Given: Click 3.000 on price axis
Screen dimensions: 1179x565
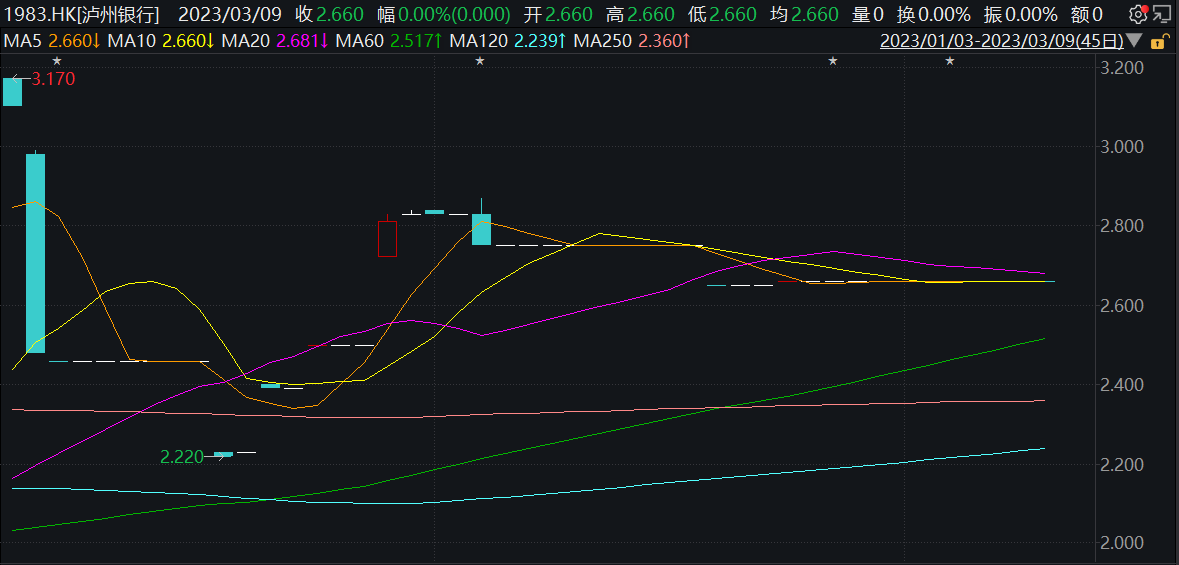Looking at the screenshot, I should (x=1123, y=147).
